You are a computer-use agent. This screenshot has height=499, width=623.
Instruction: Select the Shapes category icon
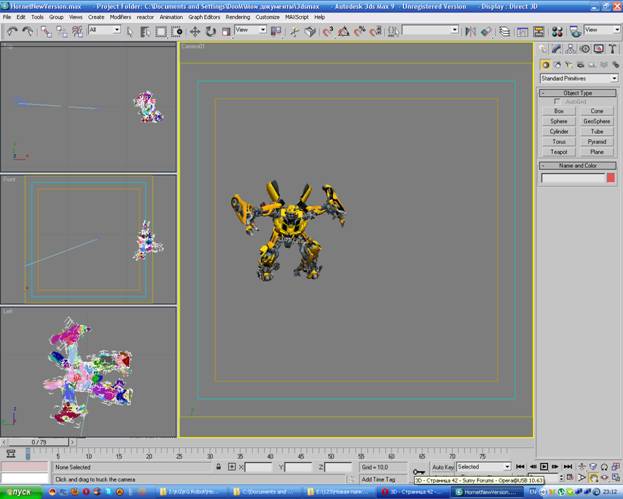pos(558,64)
